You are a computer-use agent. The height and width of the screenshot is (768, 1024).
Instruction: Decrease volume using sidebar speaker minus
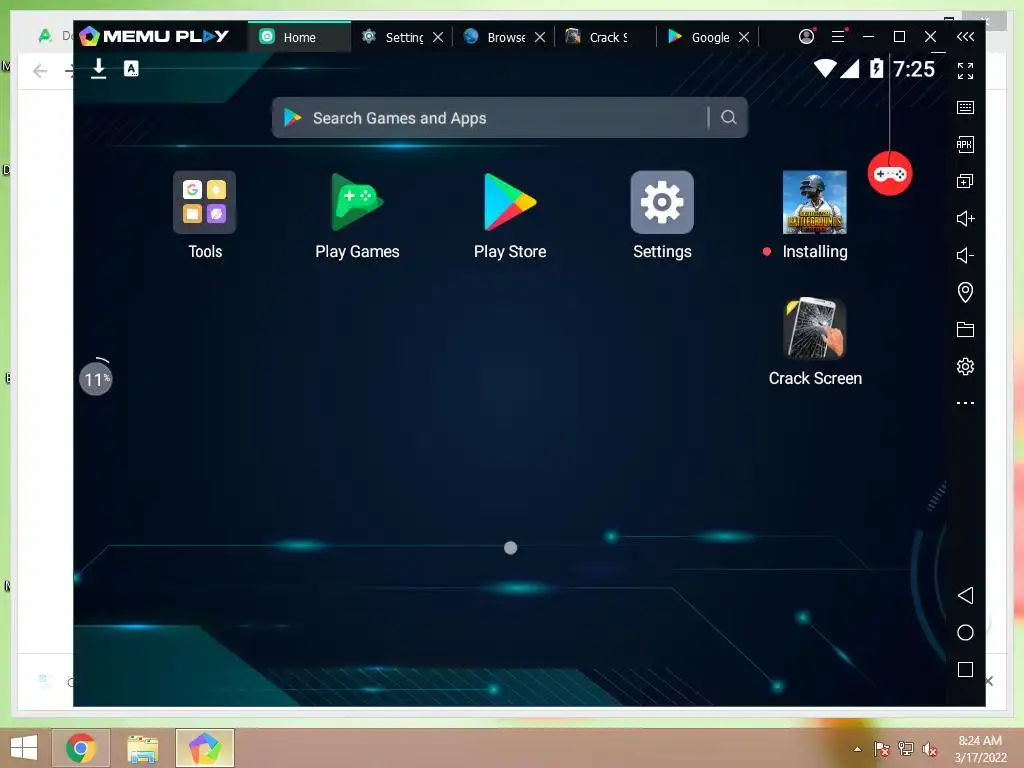click(x=965, y=255)
